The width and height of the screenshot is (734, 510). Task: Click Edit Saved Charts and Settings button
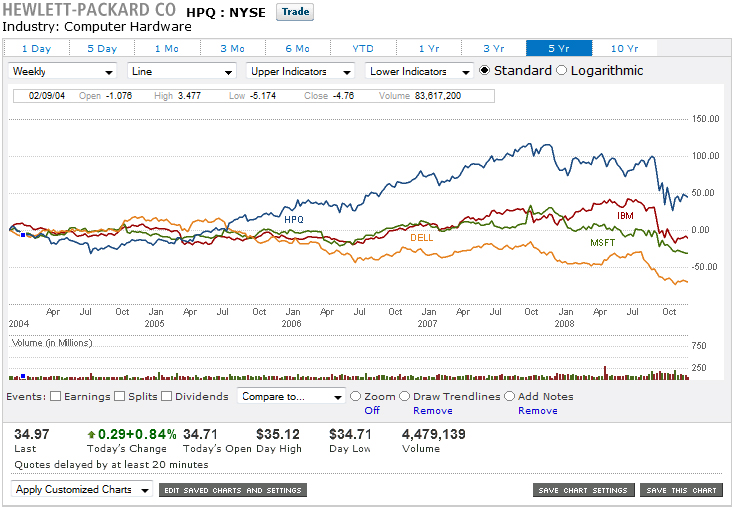click(x=233, y=490)
